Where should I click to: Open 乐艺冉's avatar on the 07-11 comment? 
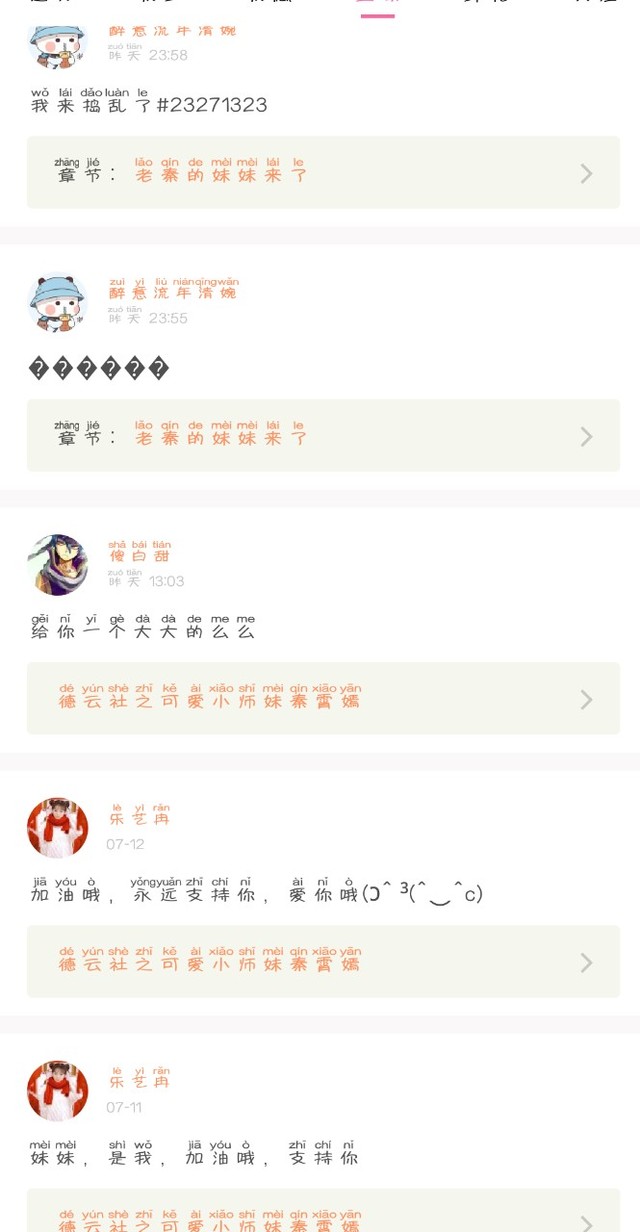[x=58, y=1091]
